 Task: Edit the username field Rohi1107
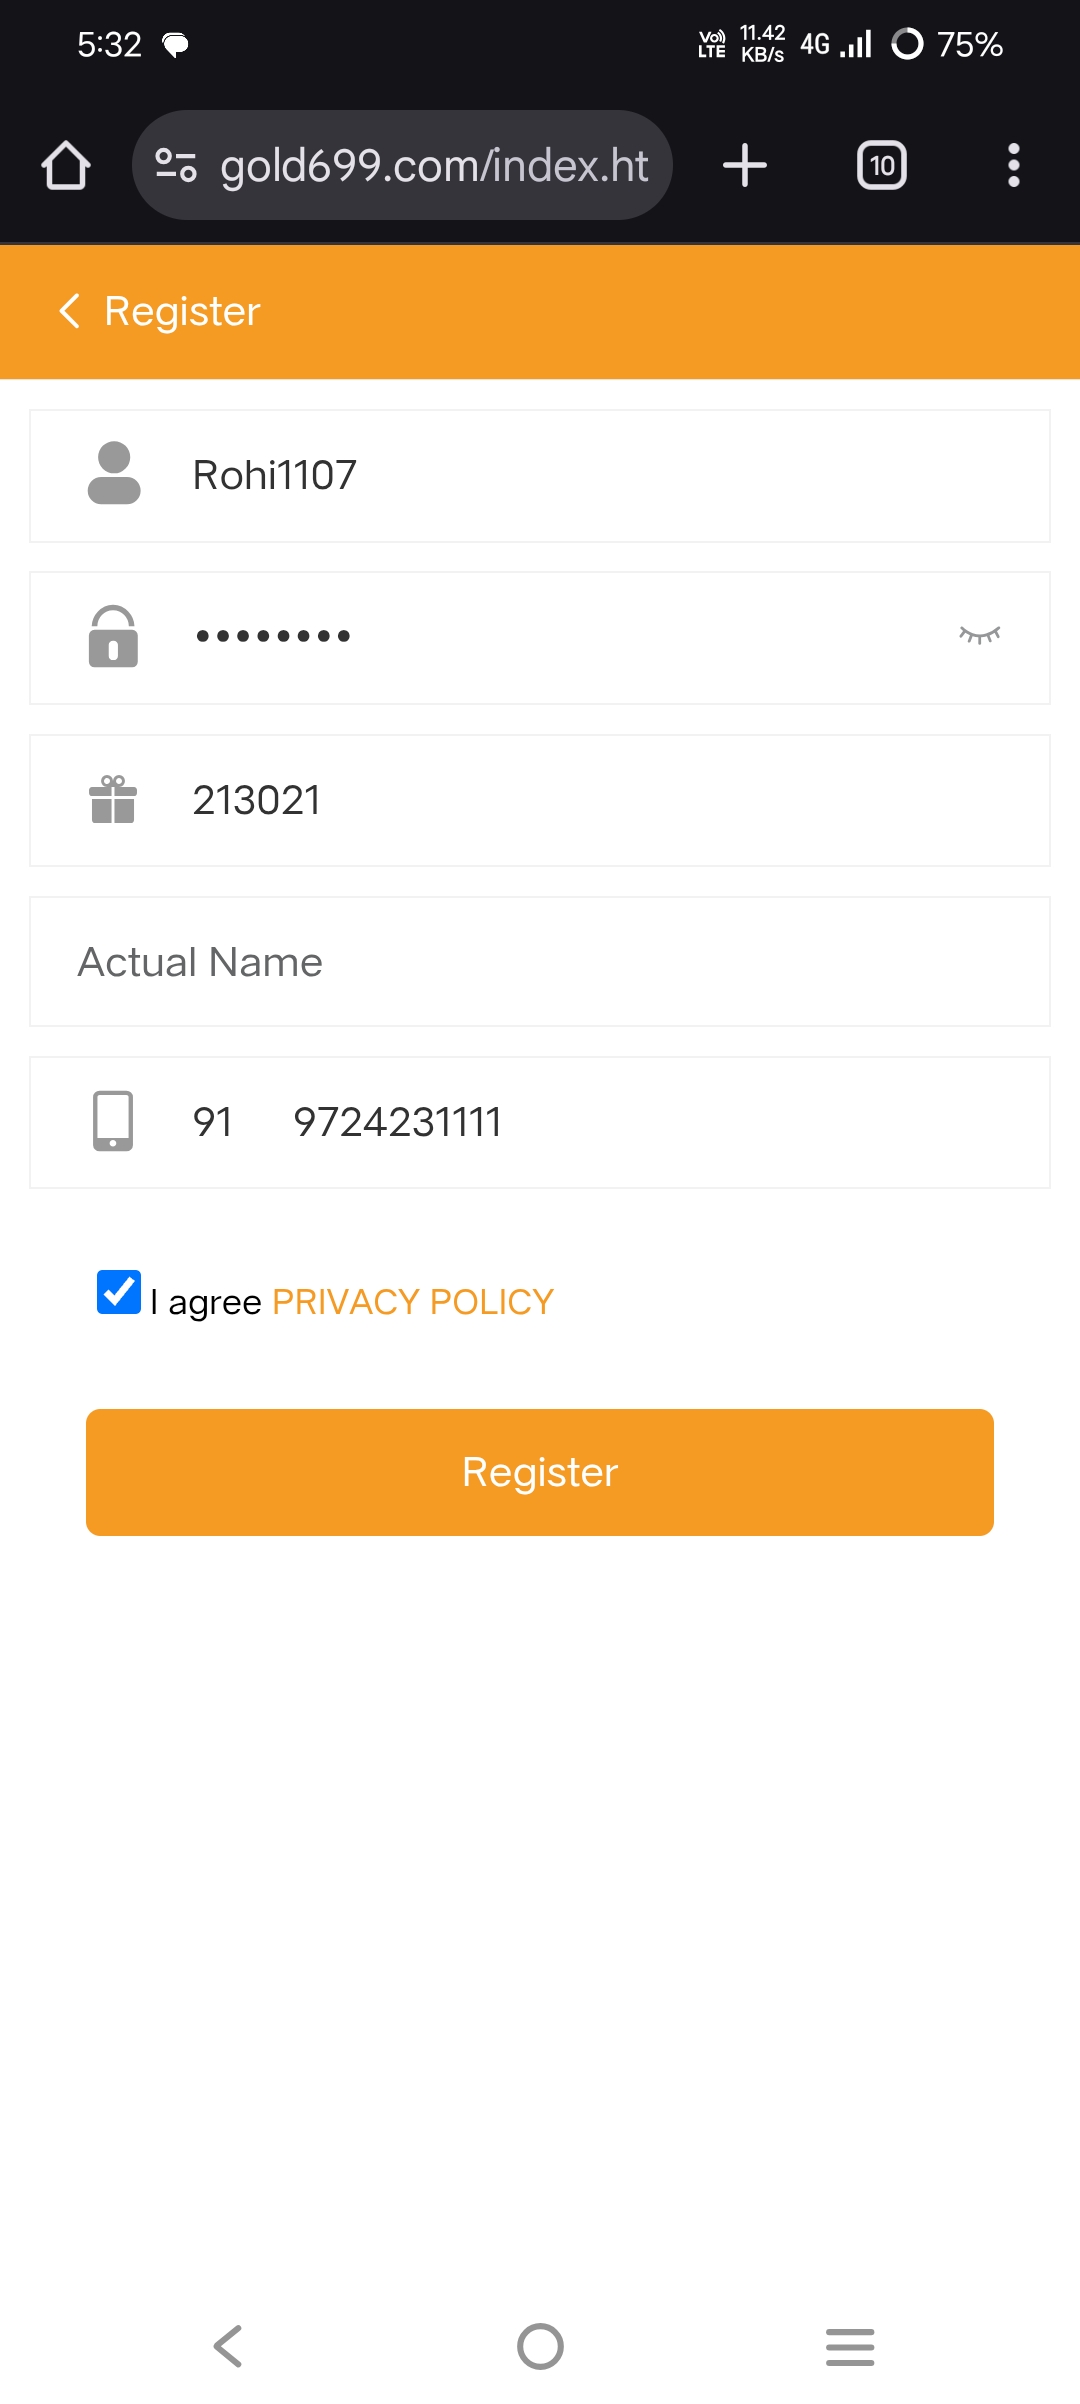[x=600, y=476]
